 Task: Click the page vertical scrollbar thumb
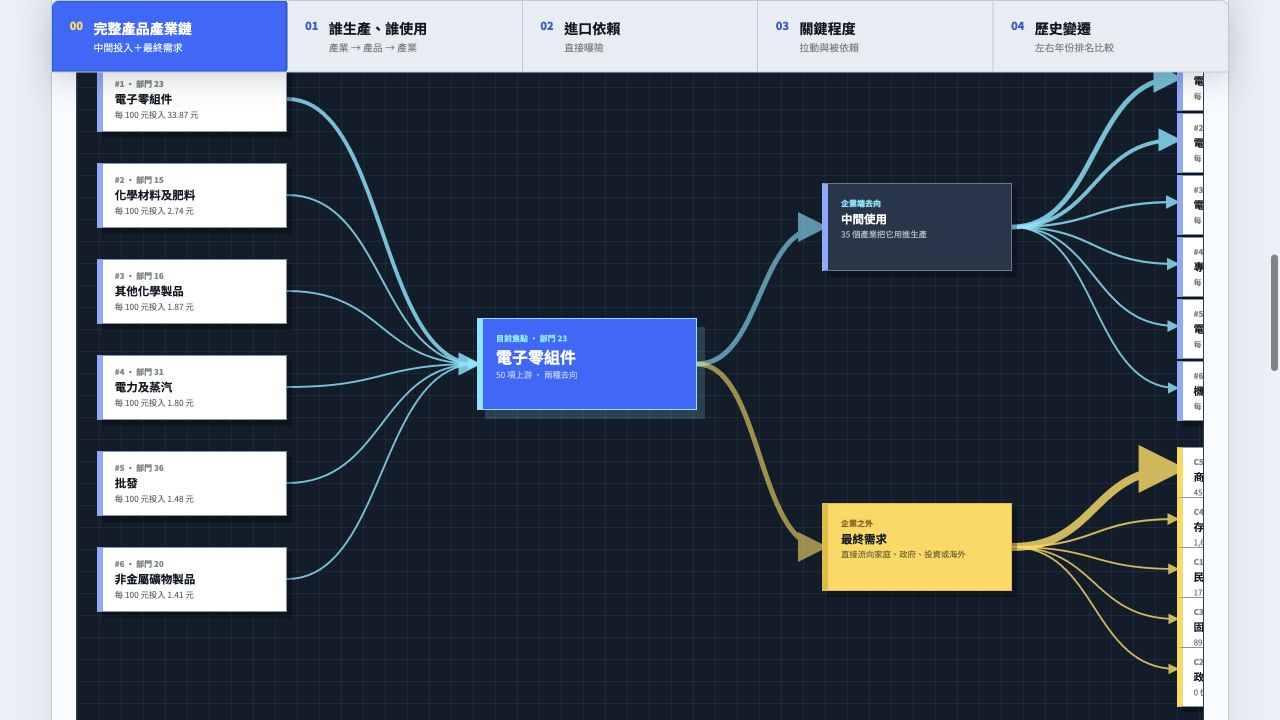click(1274, 313)
